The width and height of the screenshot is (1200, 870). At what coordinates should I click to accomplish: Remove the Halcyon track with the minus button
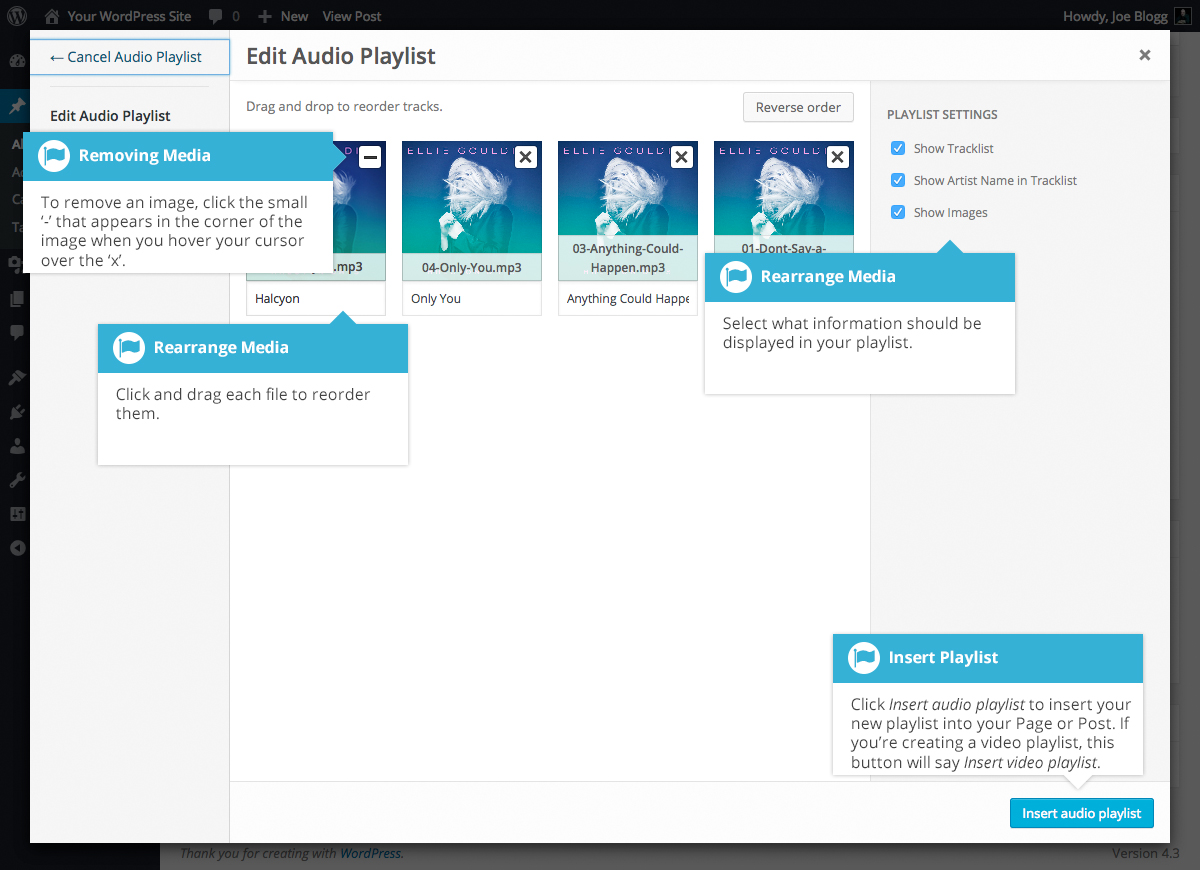[370, 157]
